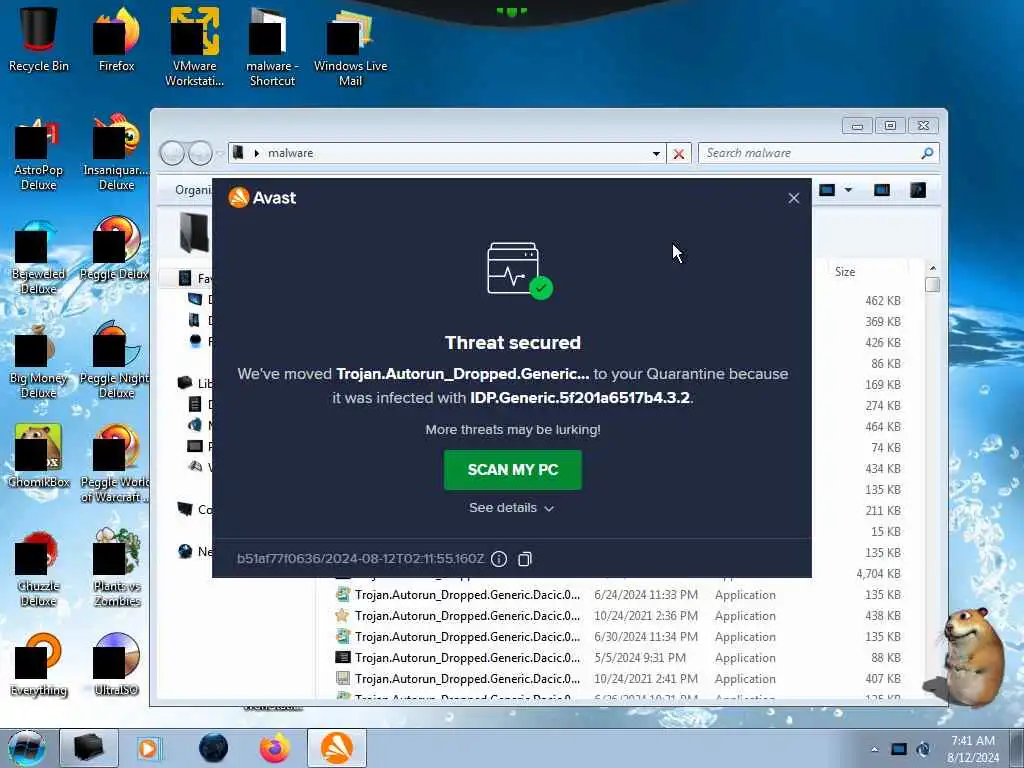
Task: Select Peggle Nights Deluxe desktop icon
Action: [115, 360]
